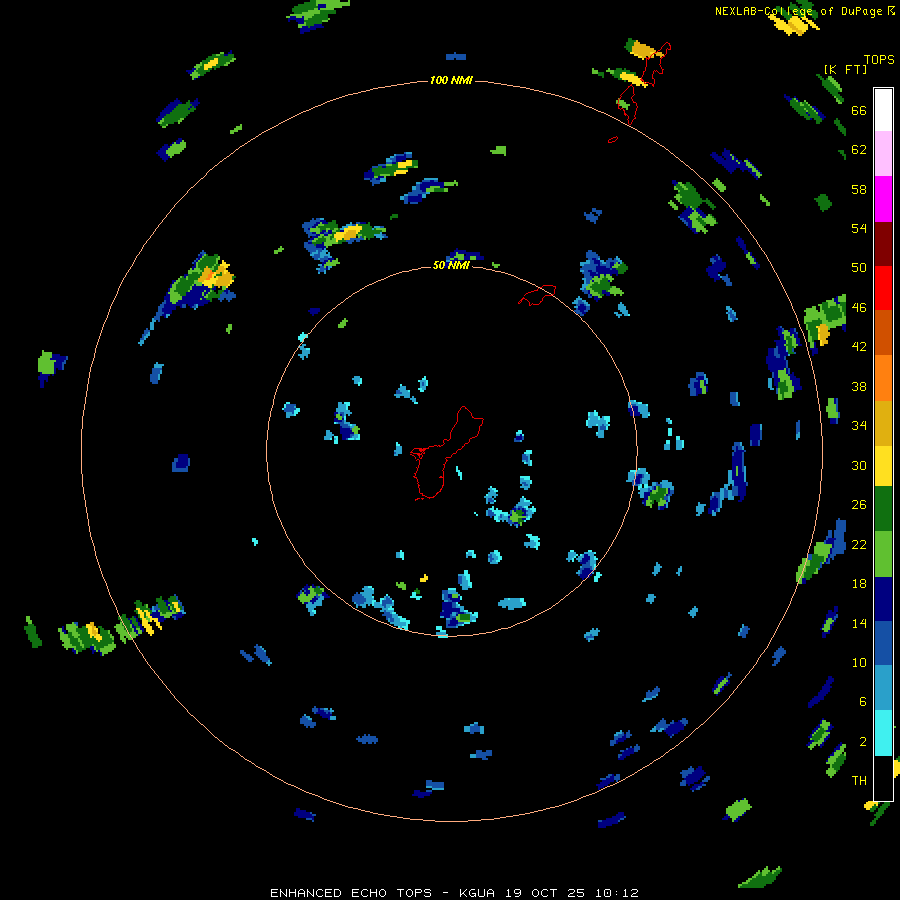Select the "TH" threshold label
Image resolution: width=900 pixels, height=900 pixels.
tap(859, 781)
